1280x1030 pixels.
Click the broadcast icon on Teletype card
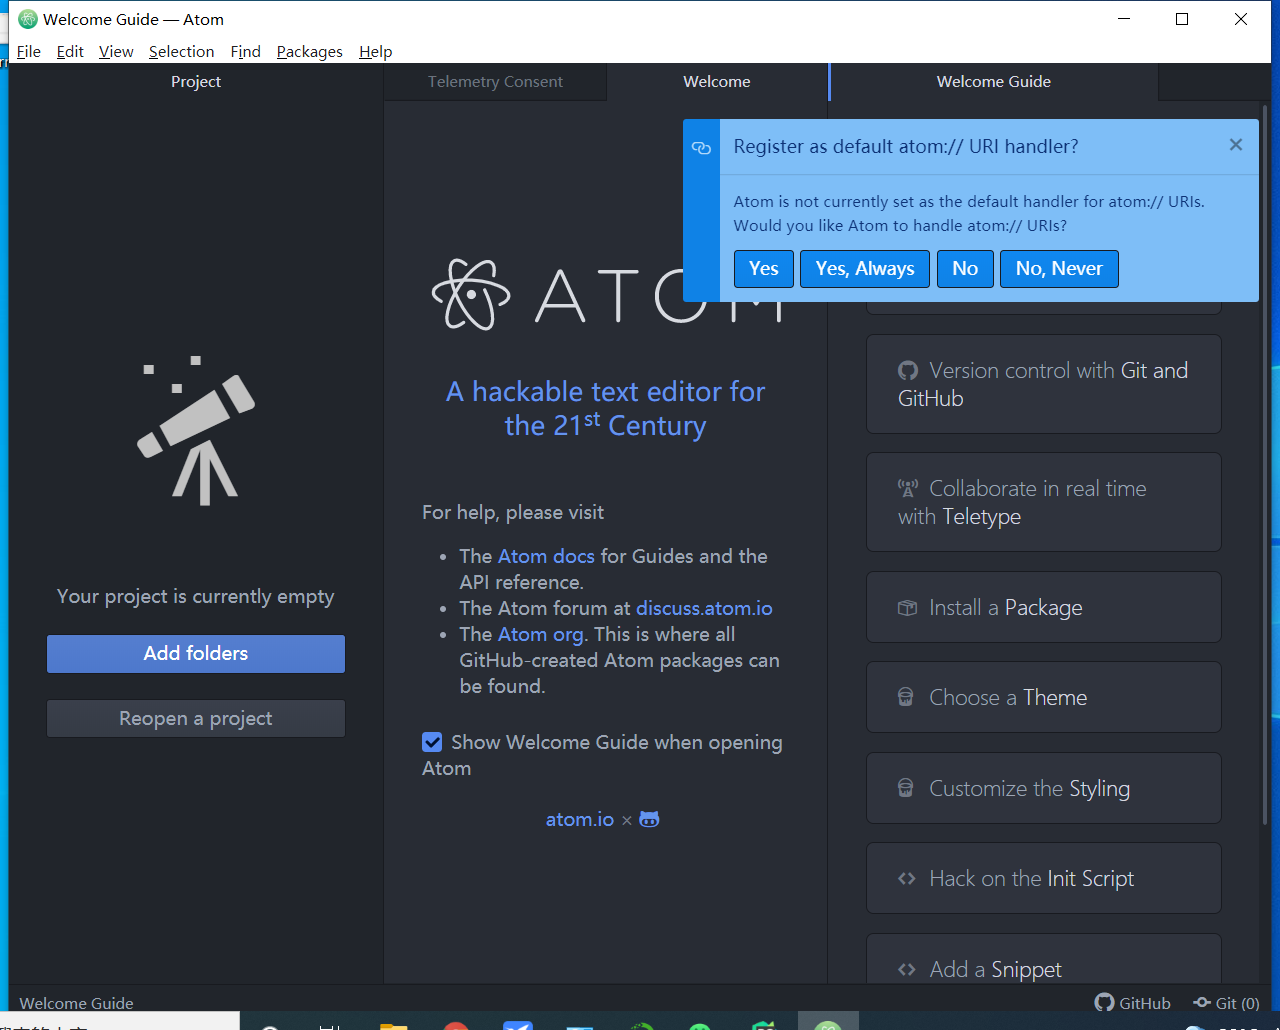click(x=907, y=489)
